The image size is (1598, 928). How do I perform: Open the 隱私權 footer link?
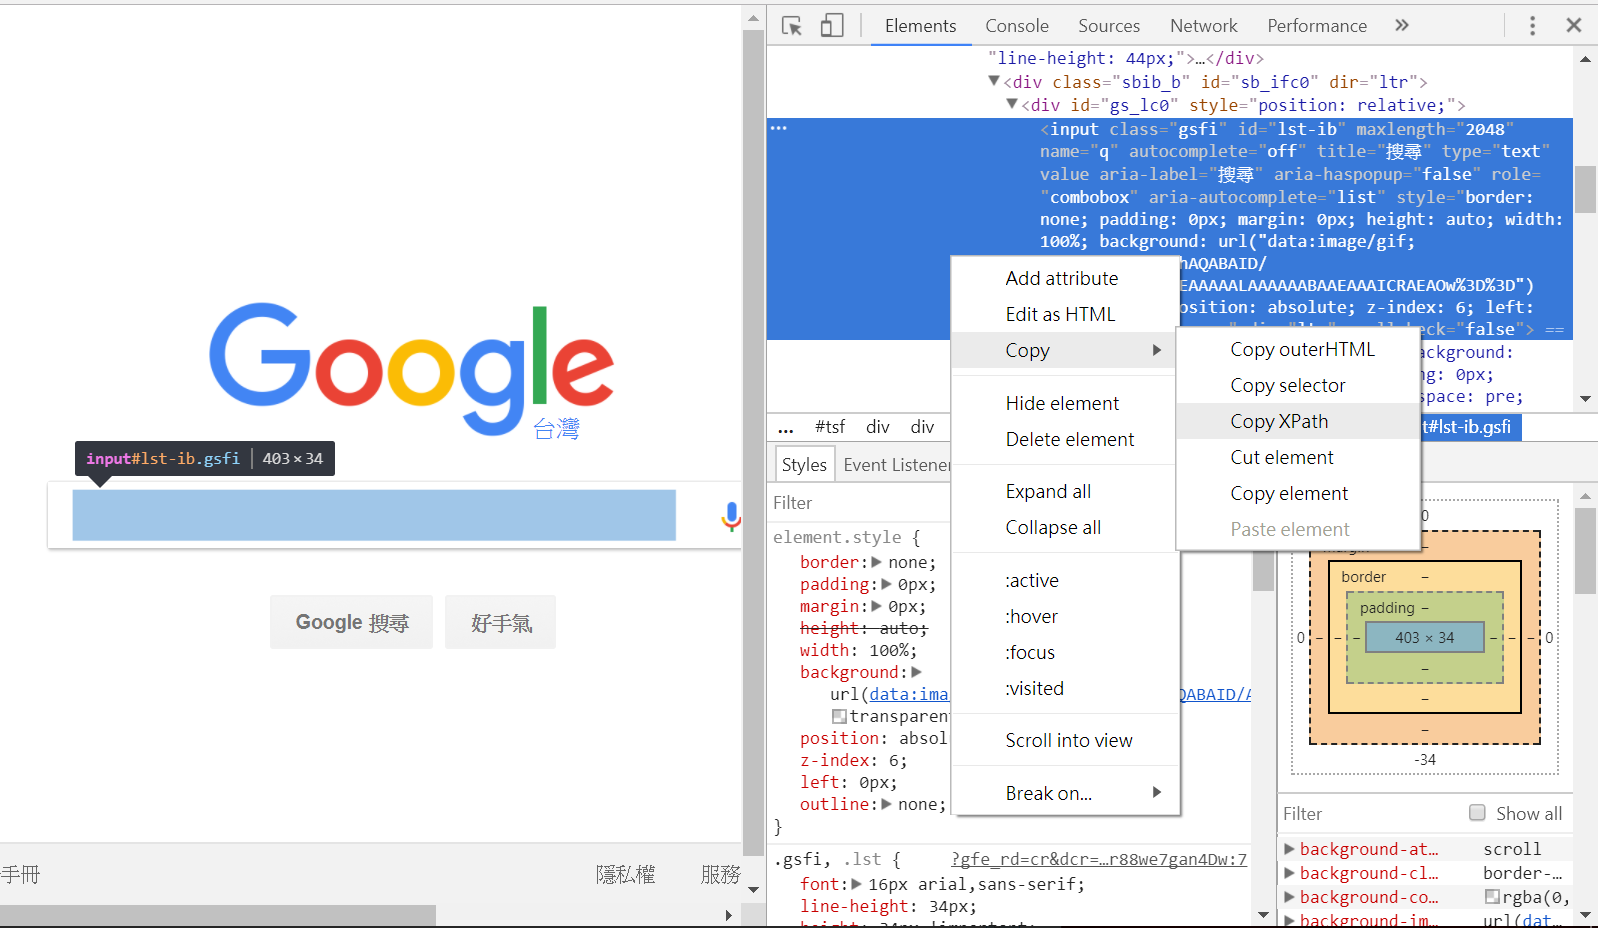coord(625,875)
